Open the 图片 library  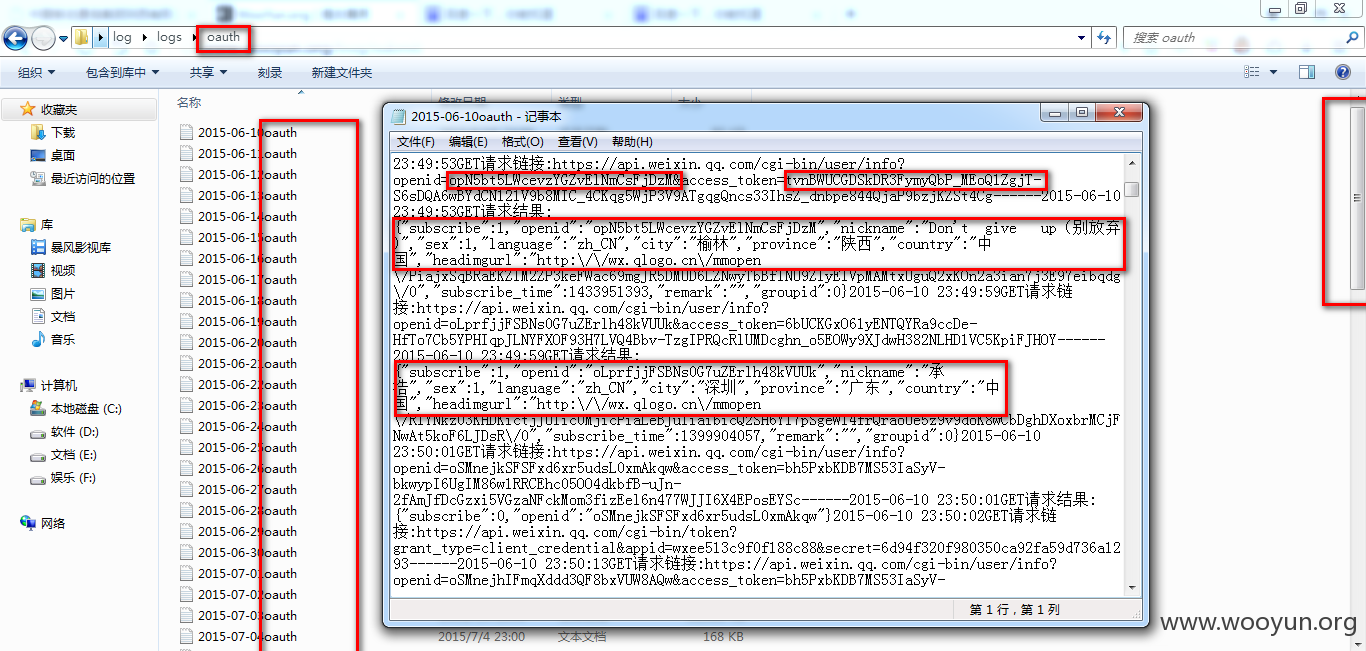point(63,293)
